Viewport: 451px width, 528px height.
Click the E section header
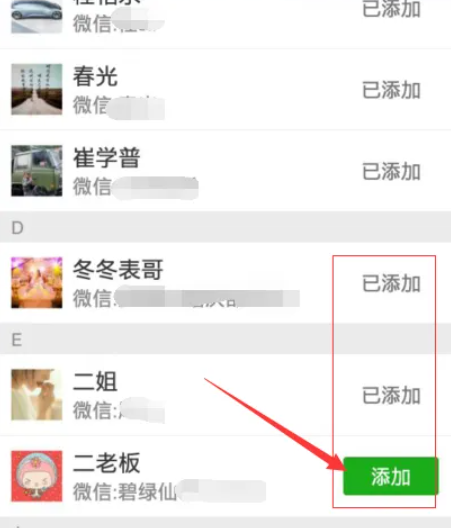tap(225, 339)
